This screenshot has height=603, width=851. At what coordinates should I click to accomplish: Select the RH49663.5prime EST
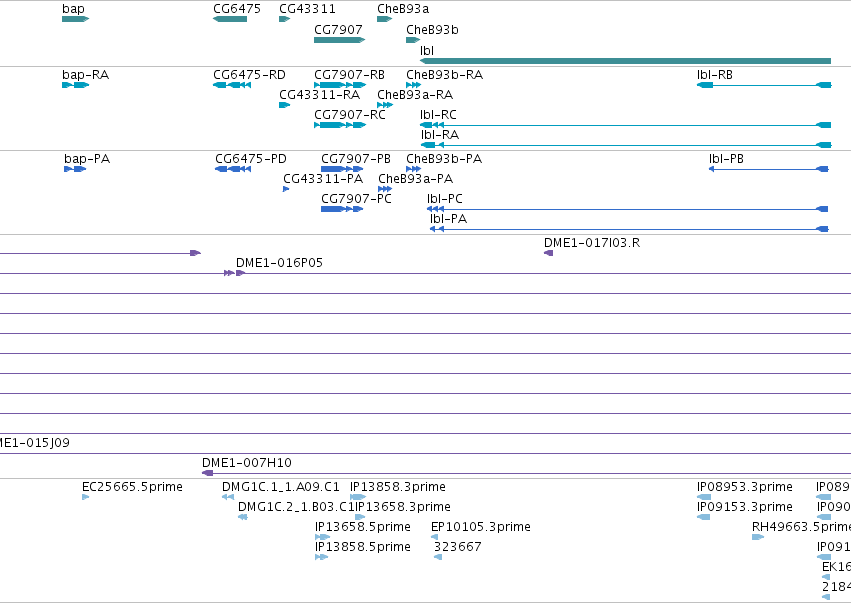[758, 537]
